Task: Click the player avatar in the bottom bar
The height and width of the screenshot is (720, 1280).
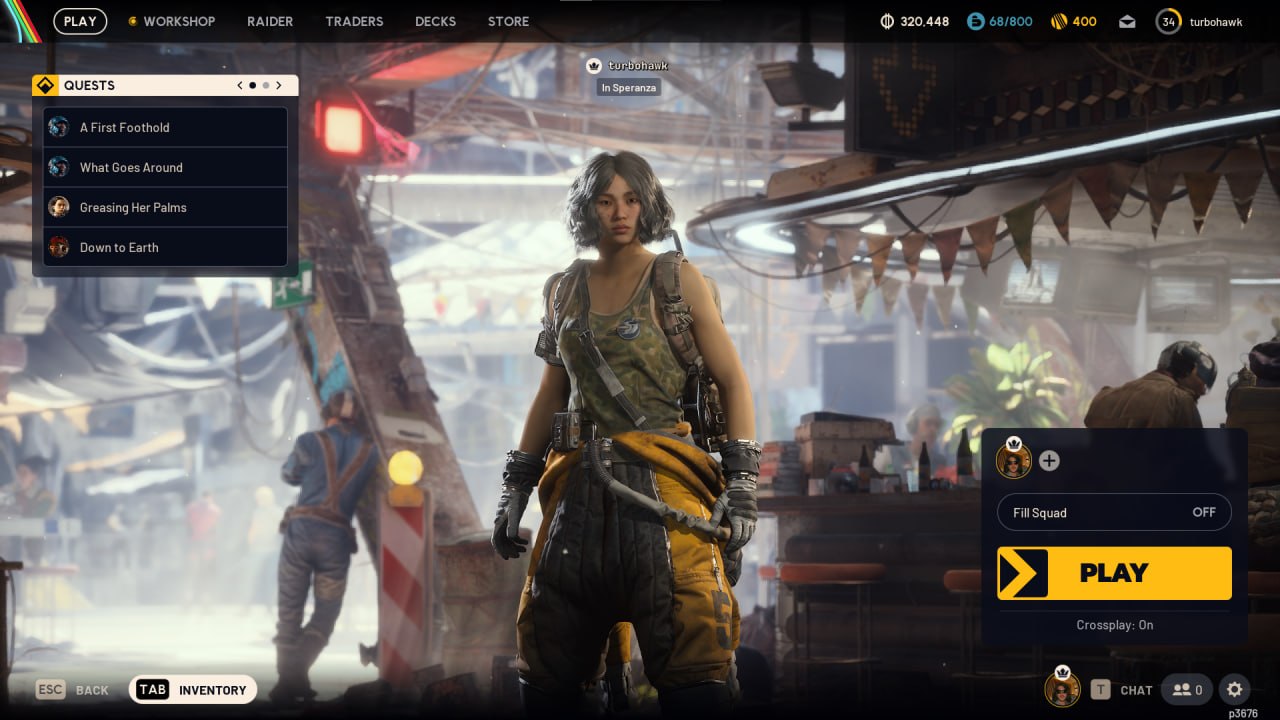Action: pos(1062,689)
